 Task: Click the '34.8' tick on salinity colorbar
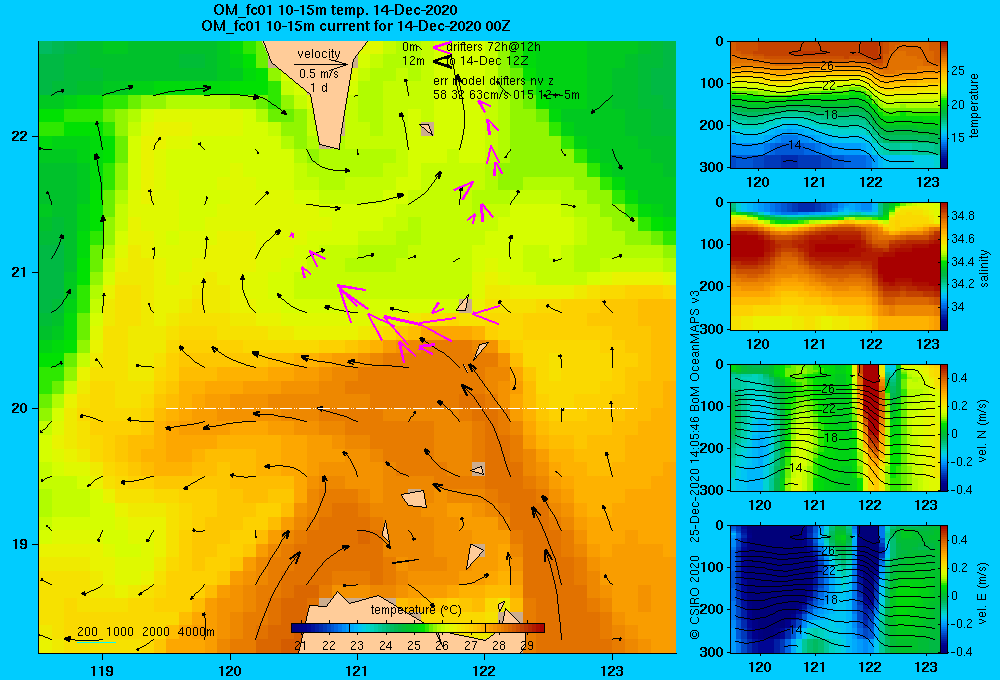962,216
